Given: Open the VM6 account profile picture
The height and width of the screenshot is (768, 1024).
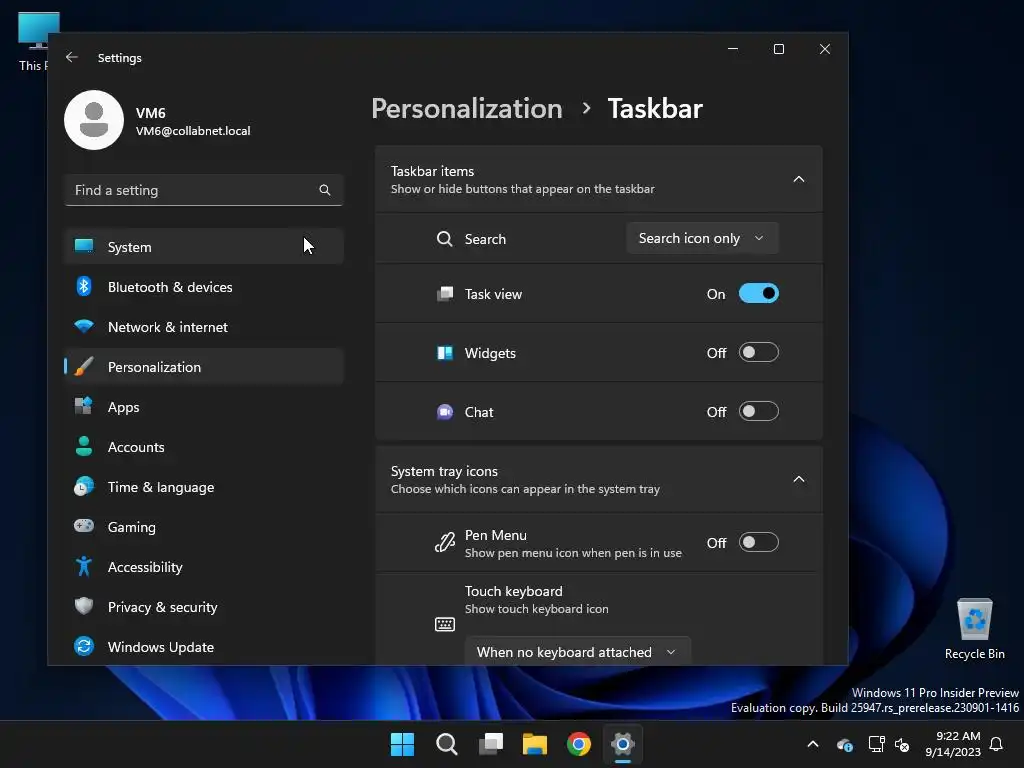Looking at the screenshot, I should 94,120.
